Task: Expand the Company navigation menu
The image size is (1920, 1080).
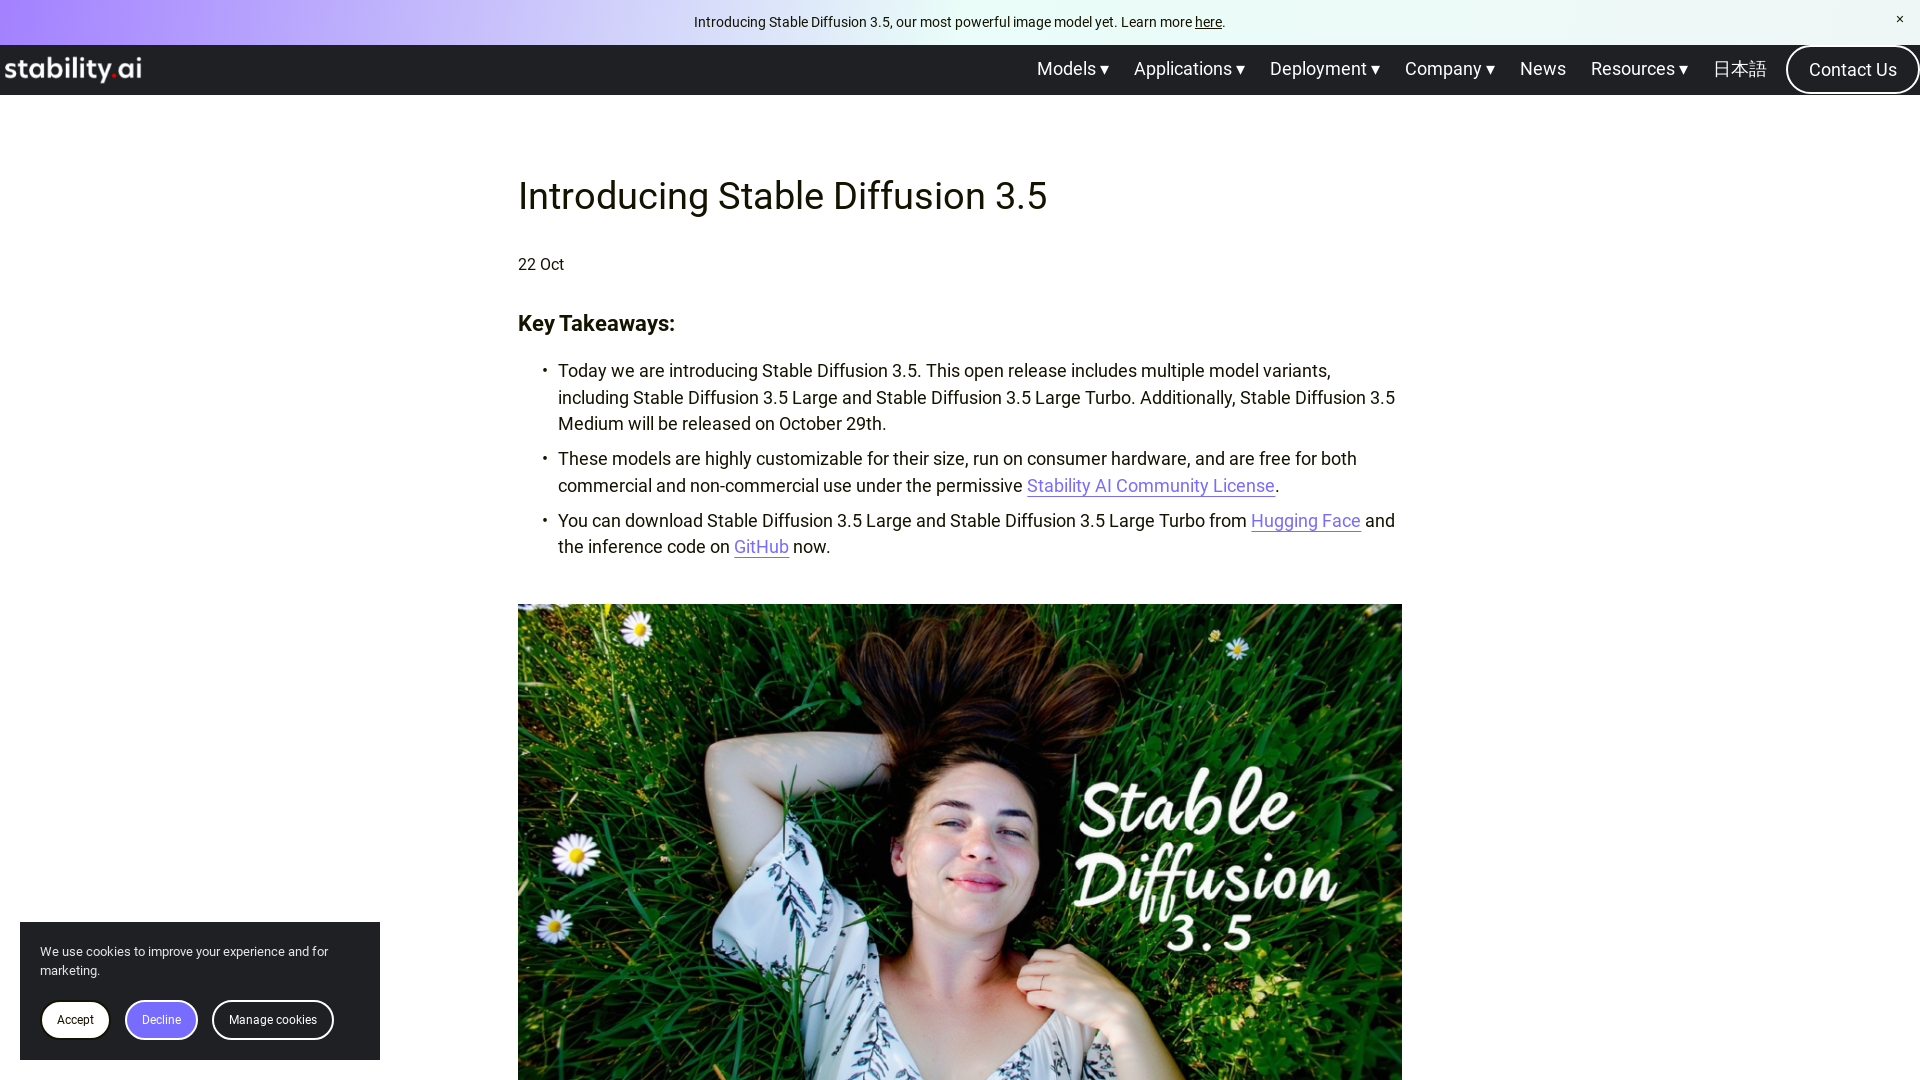Action: pos(1449,69)
